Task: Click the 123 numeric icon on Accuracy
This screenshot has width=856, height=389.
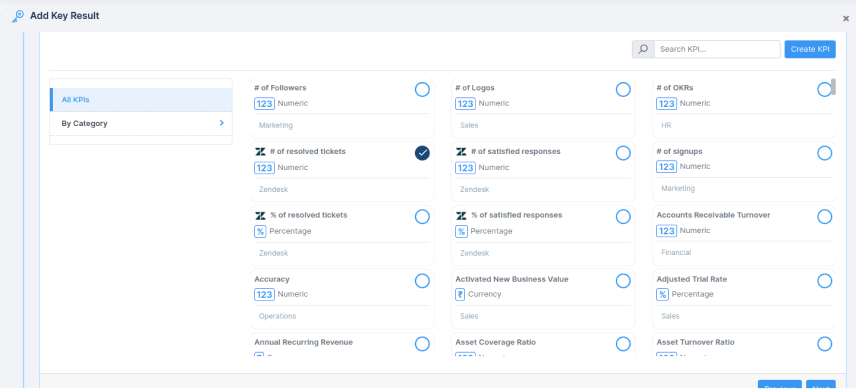Action: click(x=264, y=295)
